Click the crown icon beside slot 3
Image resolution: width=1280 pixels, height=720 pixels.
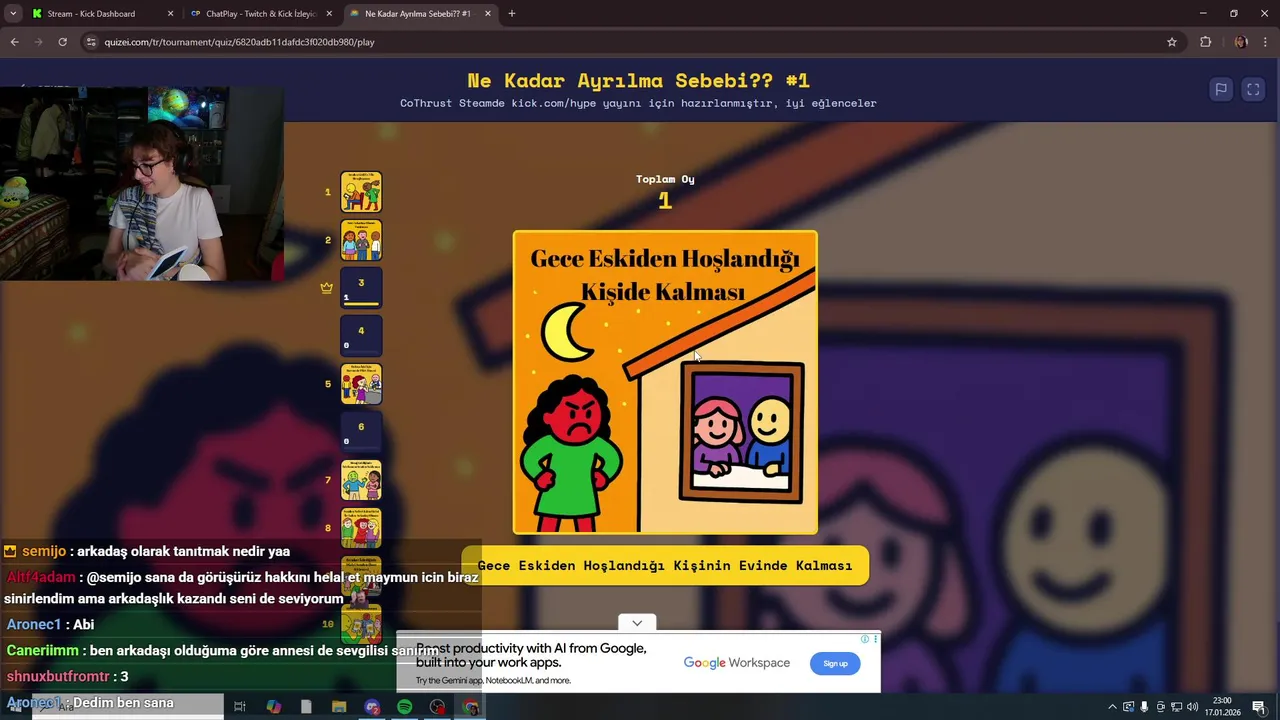click(x=326, y=288)
